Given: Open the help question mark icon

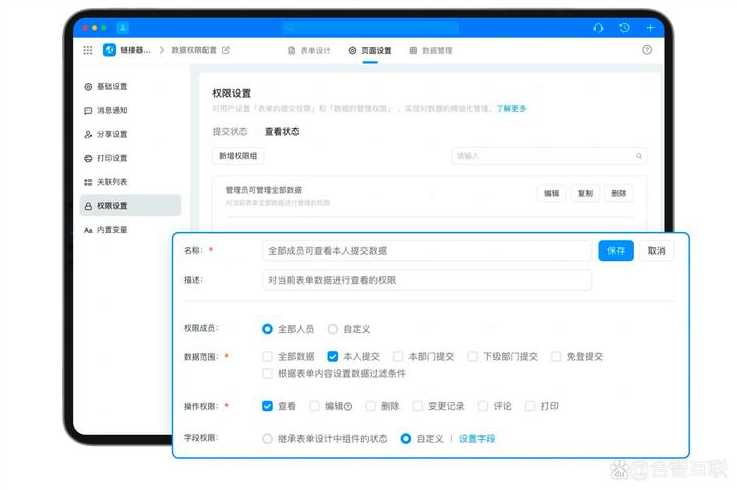Looking at the screenshot, I should tap(647, 50).
